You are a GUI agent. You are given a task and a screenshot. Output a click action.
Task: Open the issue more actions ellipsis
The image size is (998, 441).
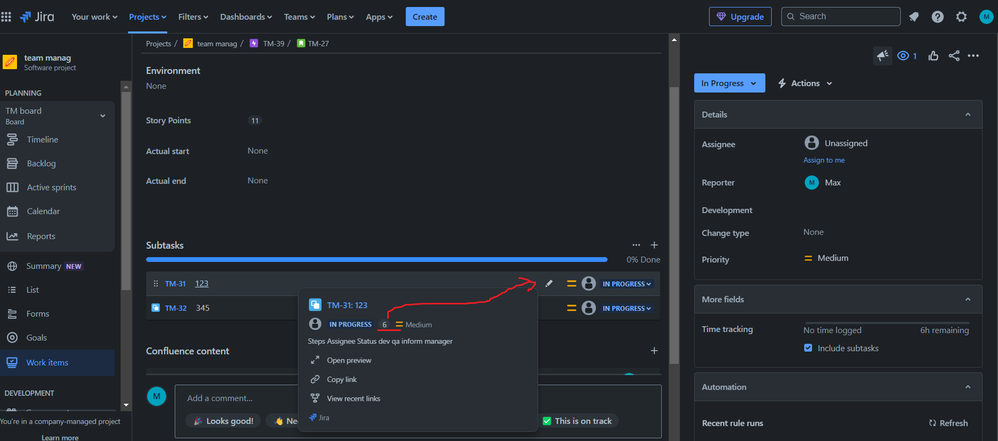[973, 56]
